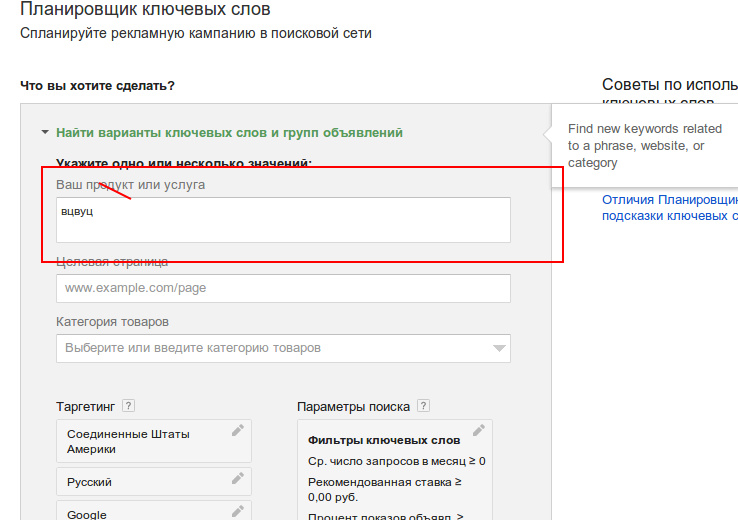The width and height of the screenshot is (738, 520).
Task: Click the Целевая страница URL field
Action: (283, 288)
